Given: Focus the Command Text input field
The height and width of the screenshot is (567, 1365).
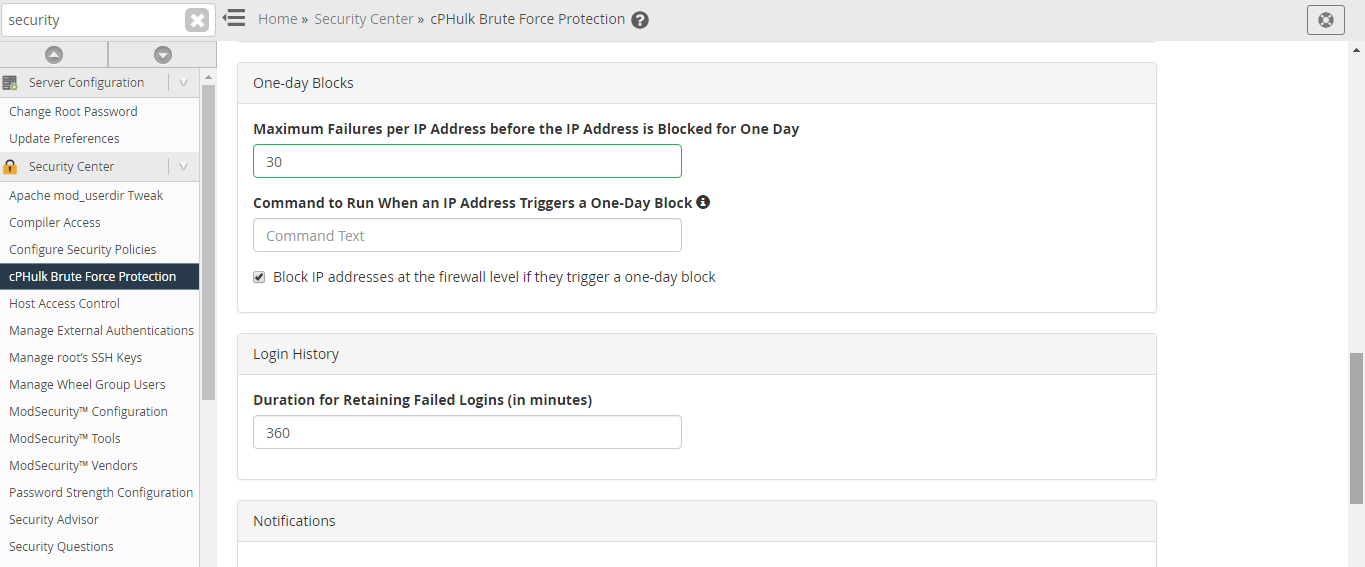Looking at the screenshot, I should point(467,236).
